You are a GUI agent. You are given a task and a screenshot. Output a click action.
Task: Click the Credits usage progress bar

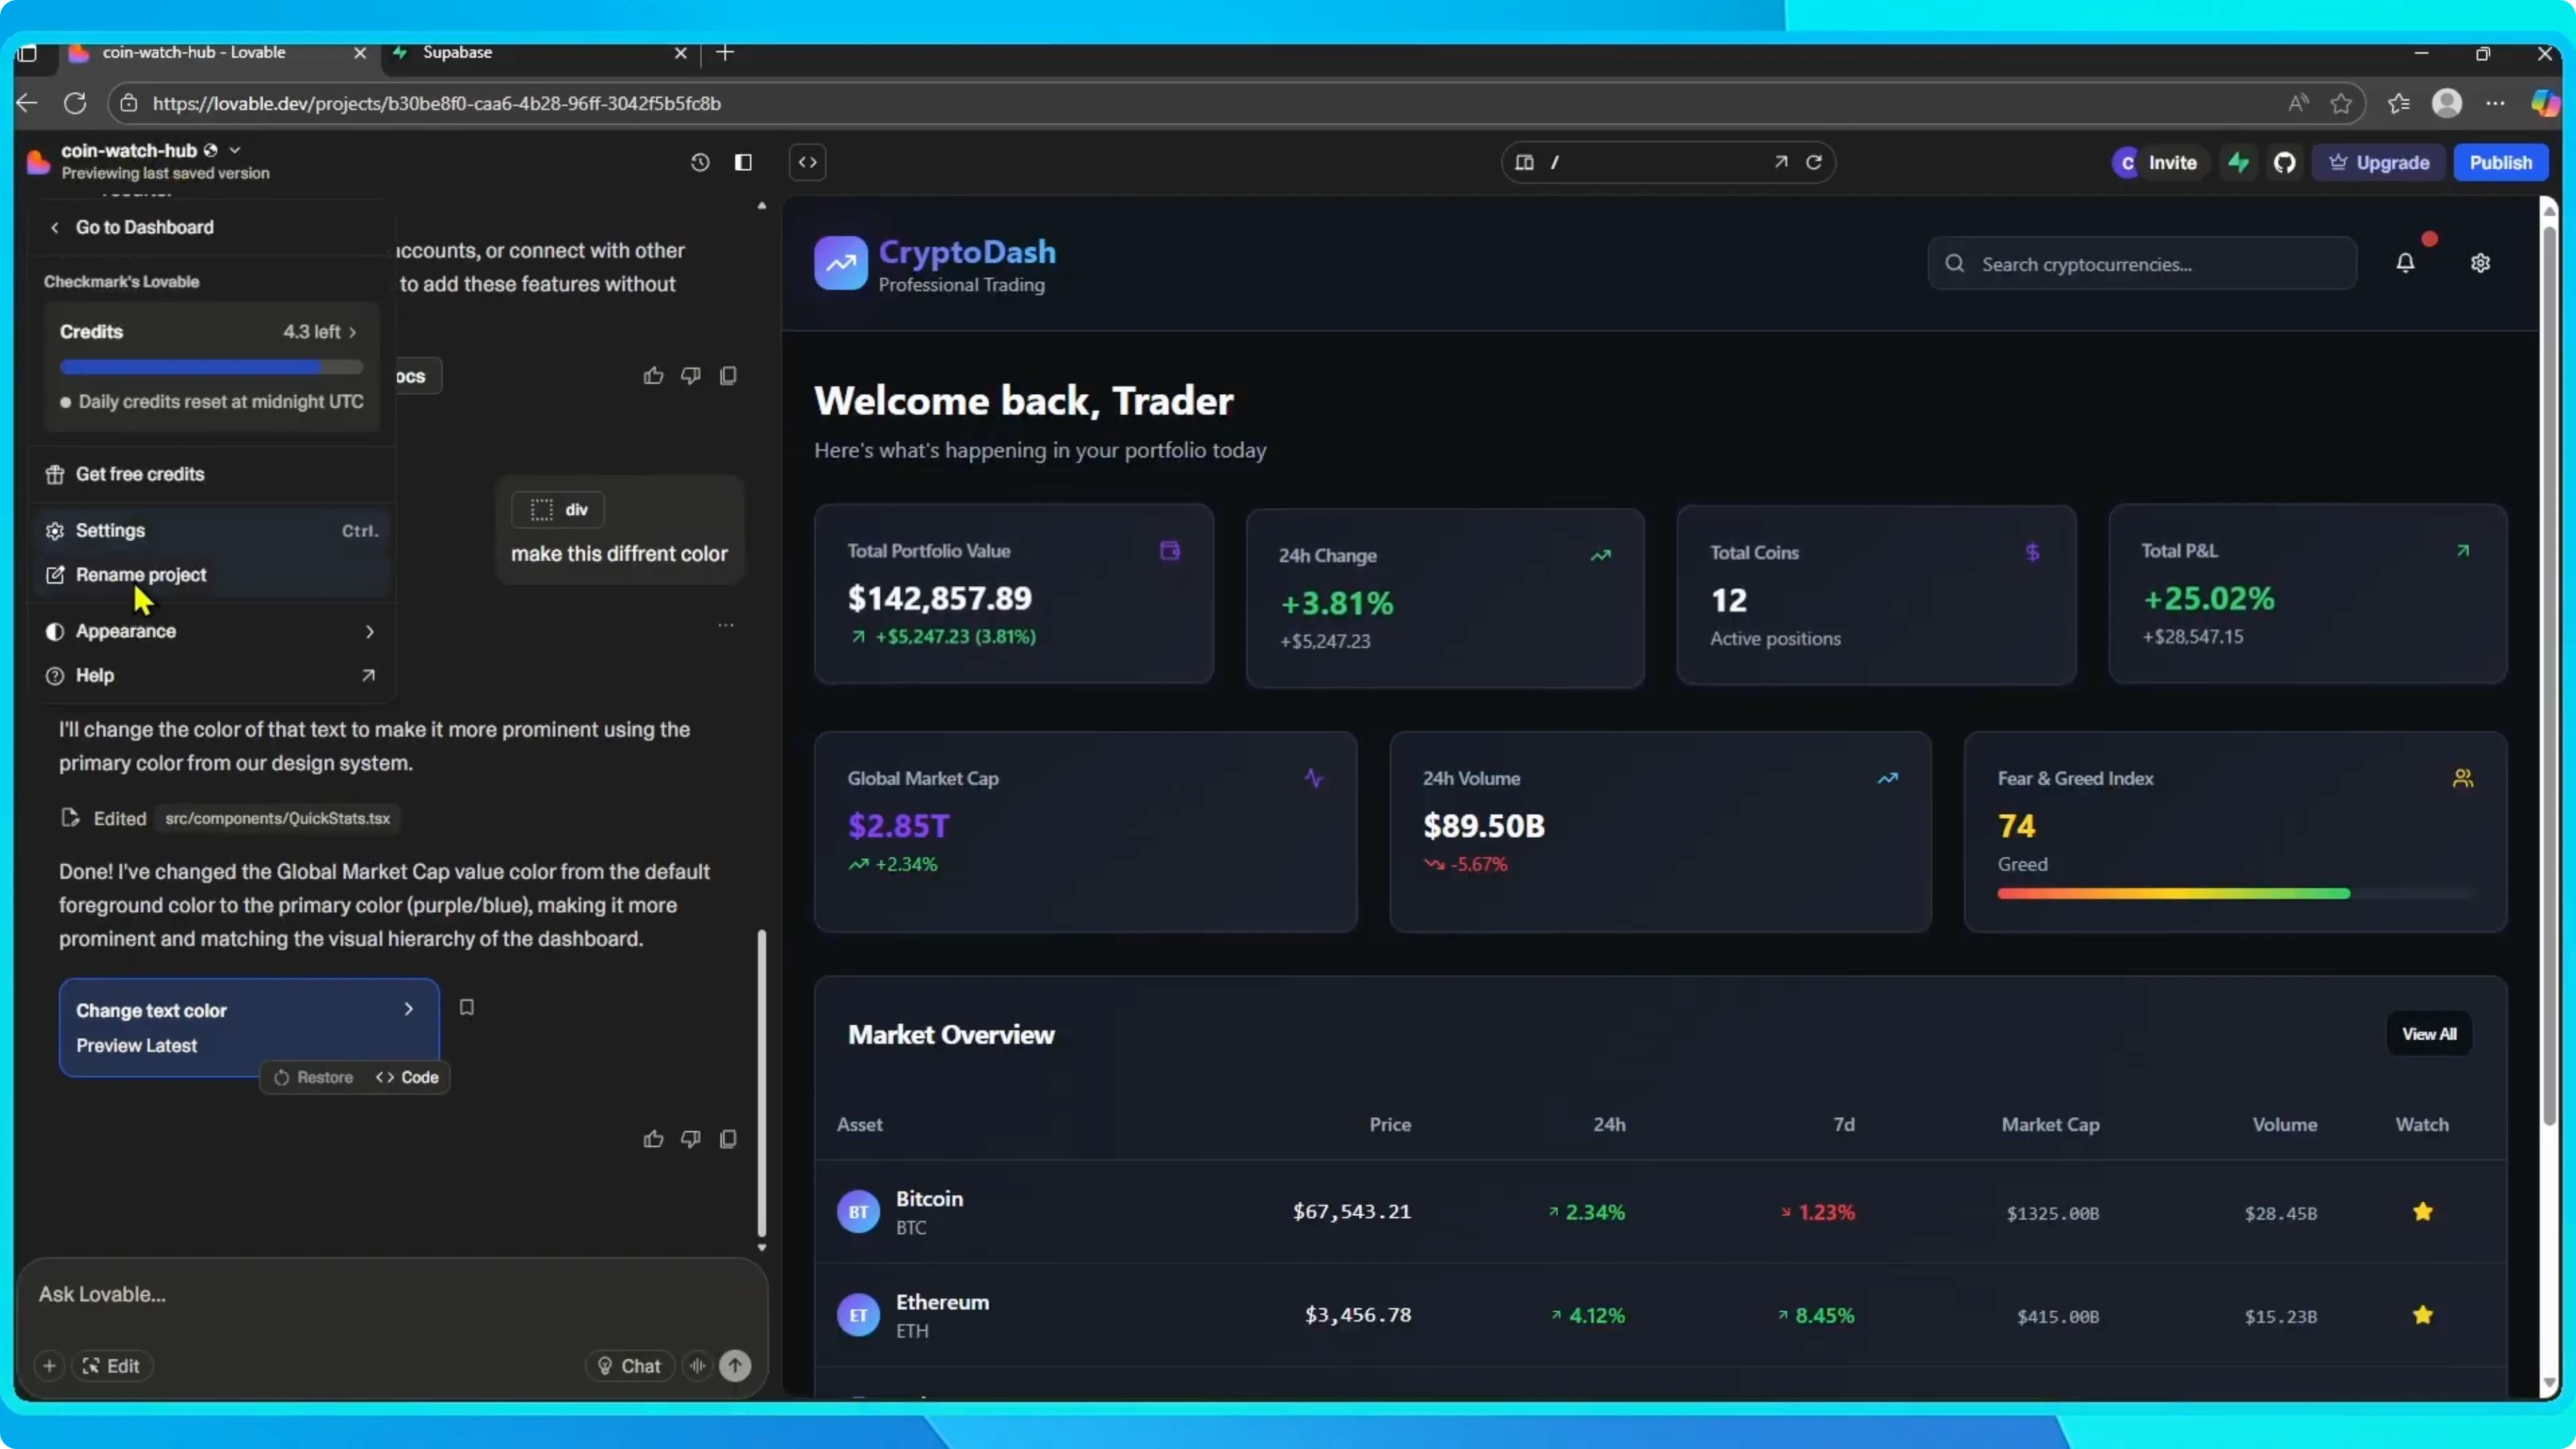coord(212,367)
